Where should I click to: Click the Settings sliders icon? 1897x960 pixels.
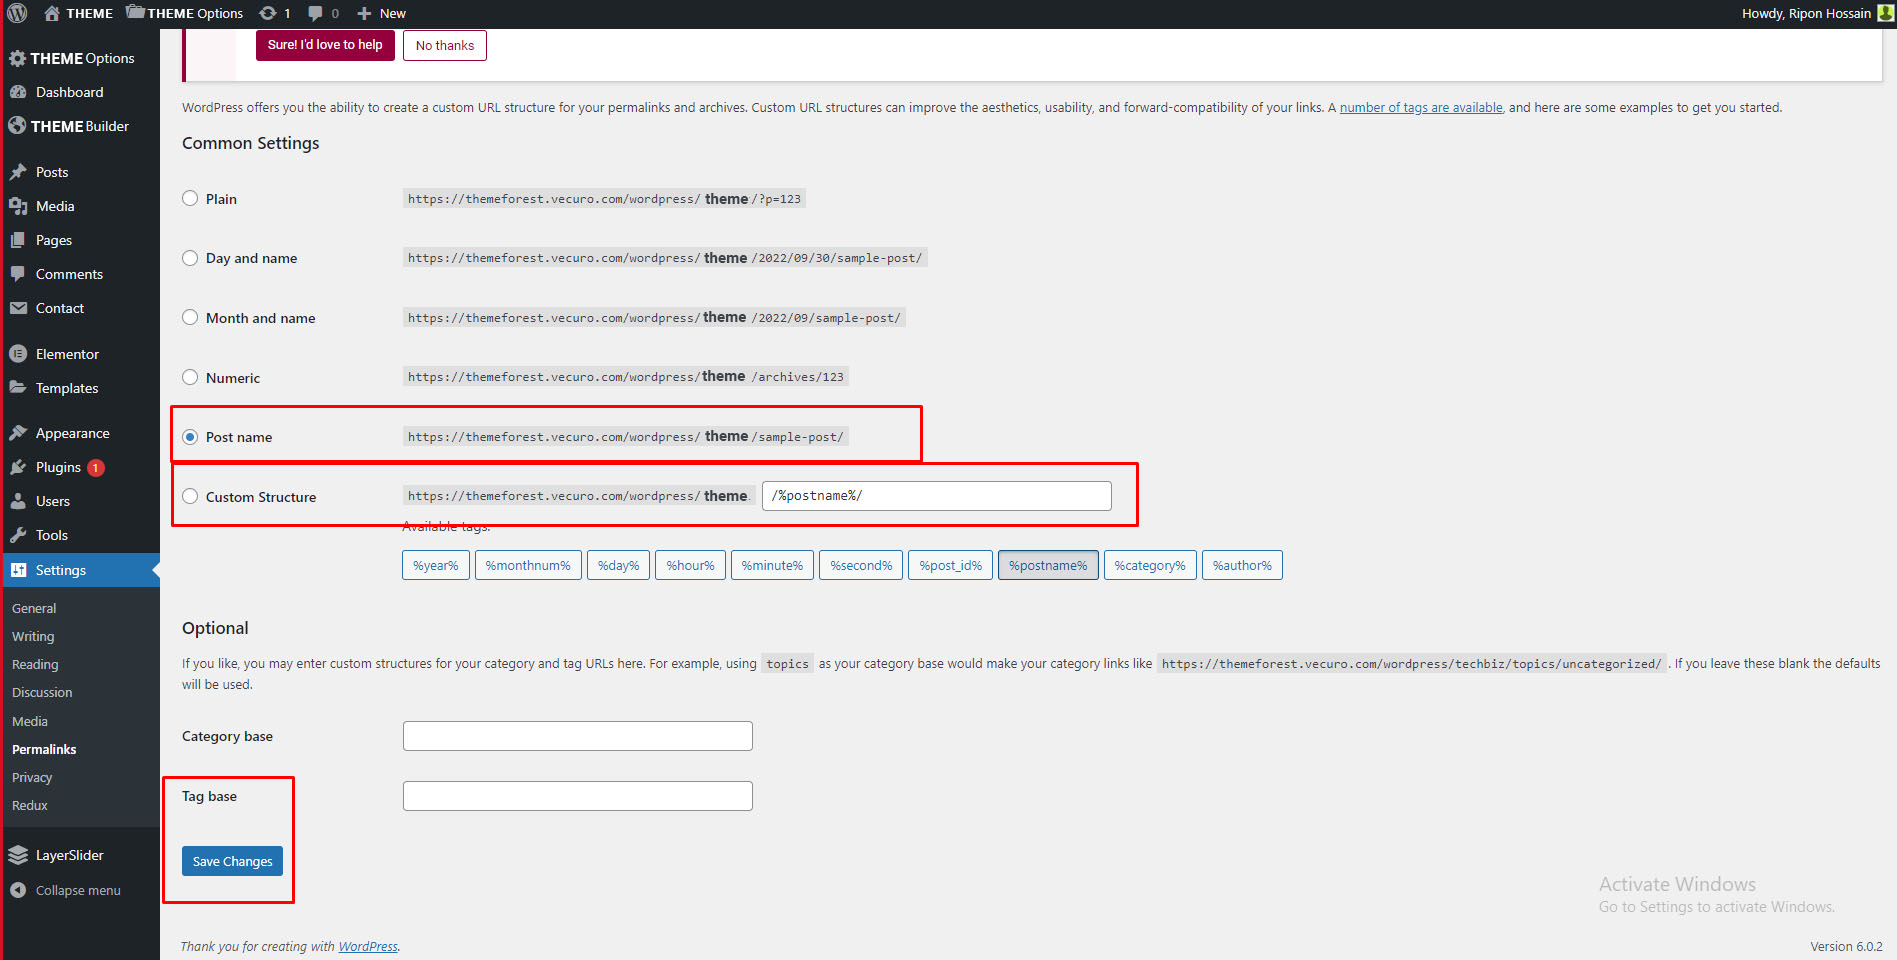point(18,570)
